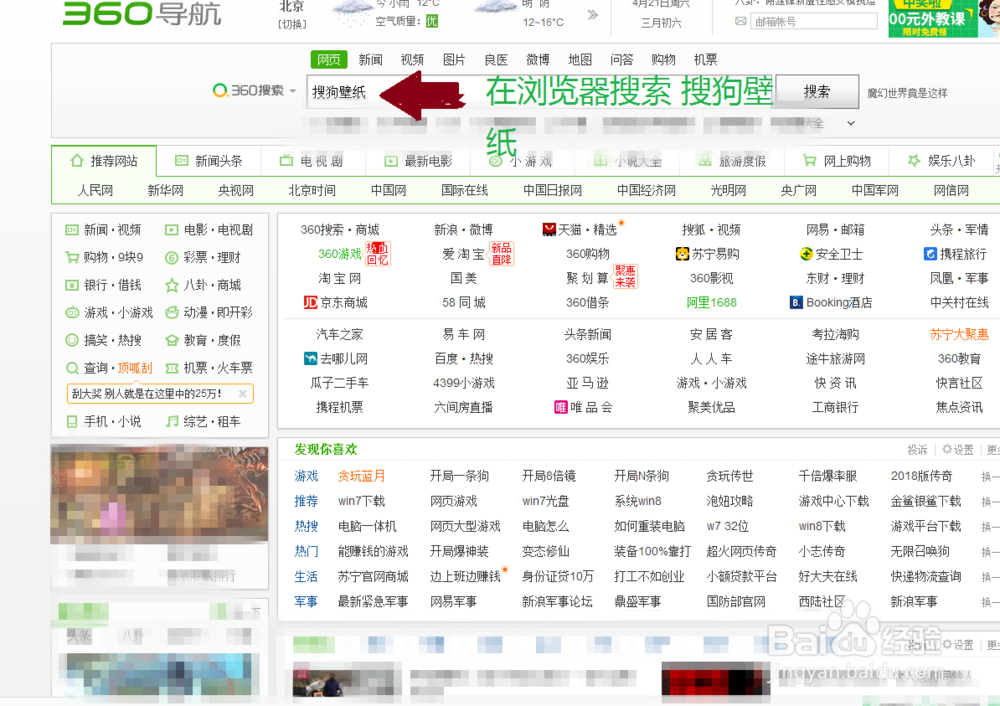Viewport: 1000px width, 706px height.
Task: Close the 刮大奖 promo box
Action: click(x=244, y=394)
